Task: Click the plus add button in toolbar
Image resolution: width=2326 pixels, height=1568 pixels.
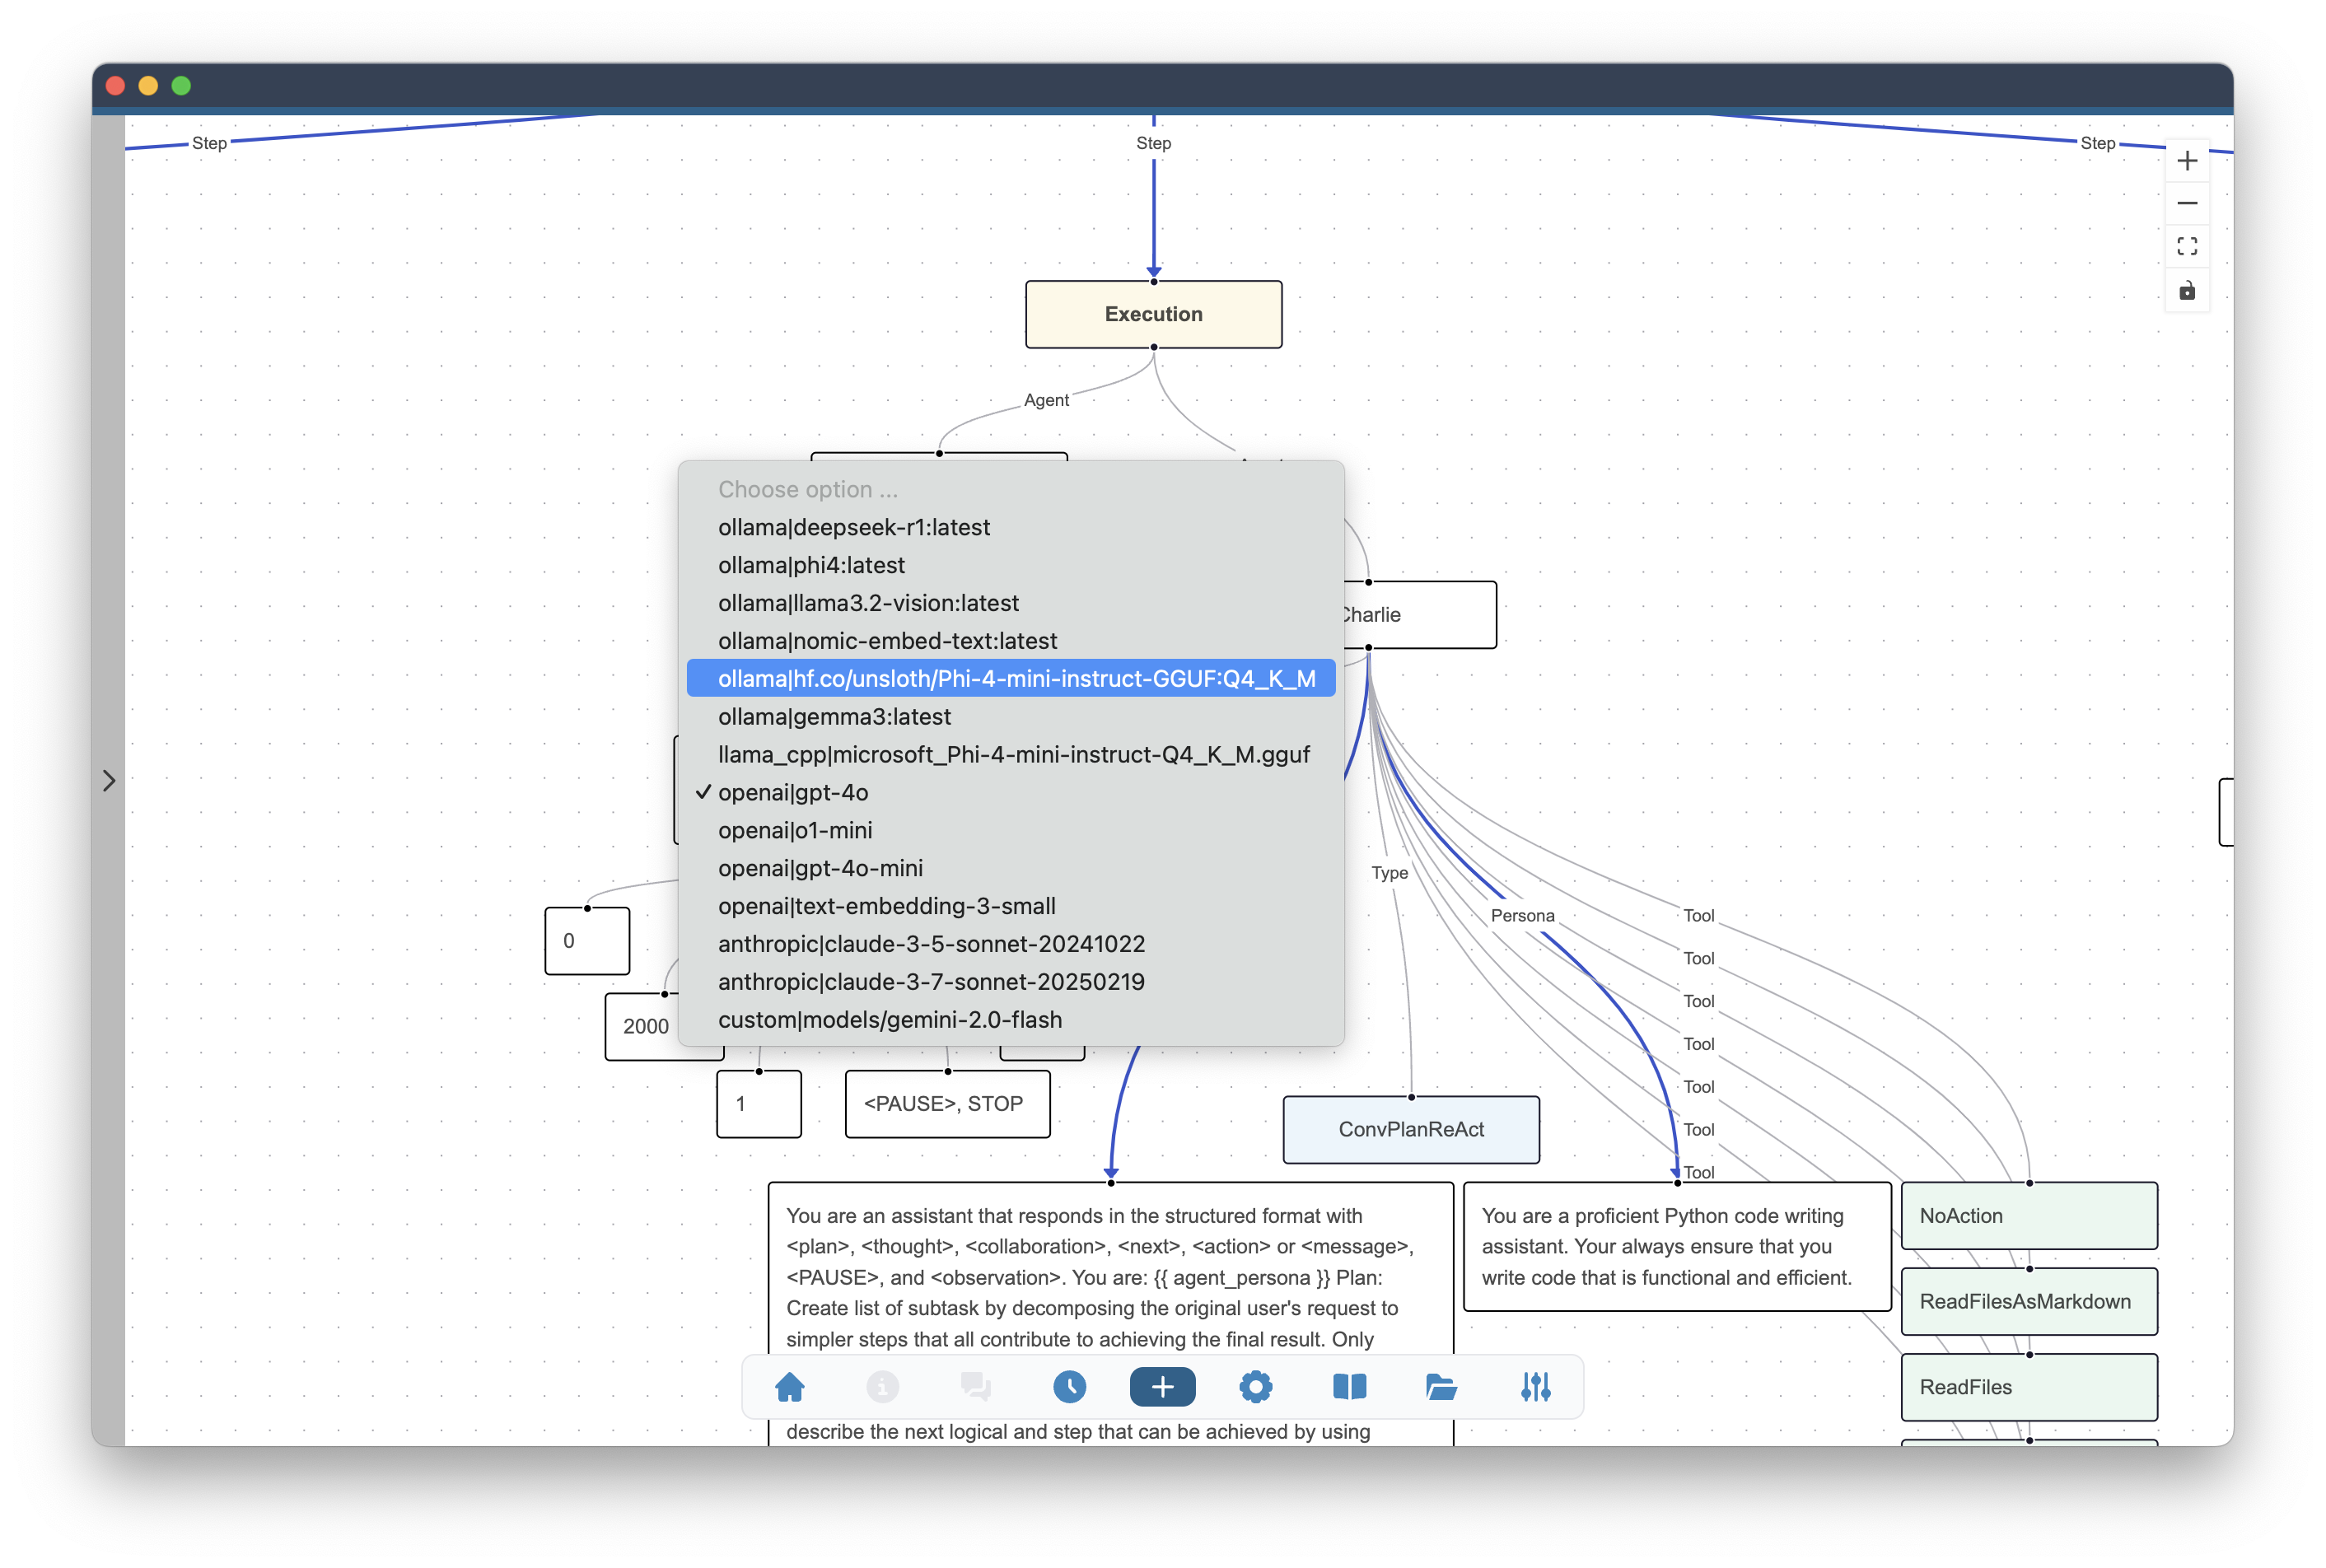Action: (x=1162, y=1387)
